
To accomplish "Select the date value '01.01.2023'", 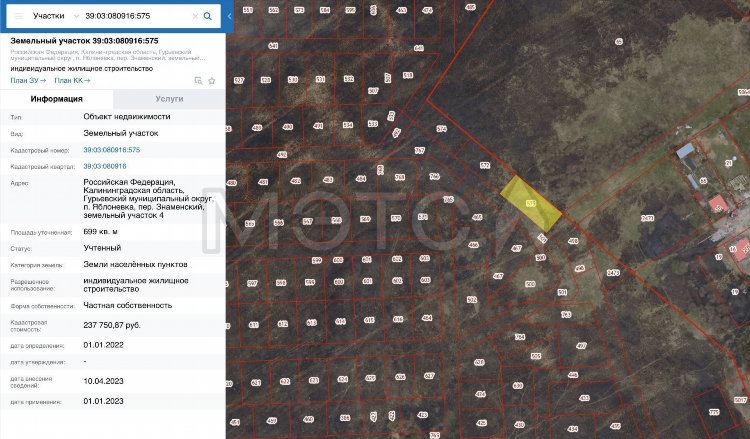I will pyautogui.click(x=103, y=402).
